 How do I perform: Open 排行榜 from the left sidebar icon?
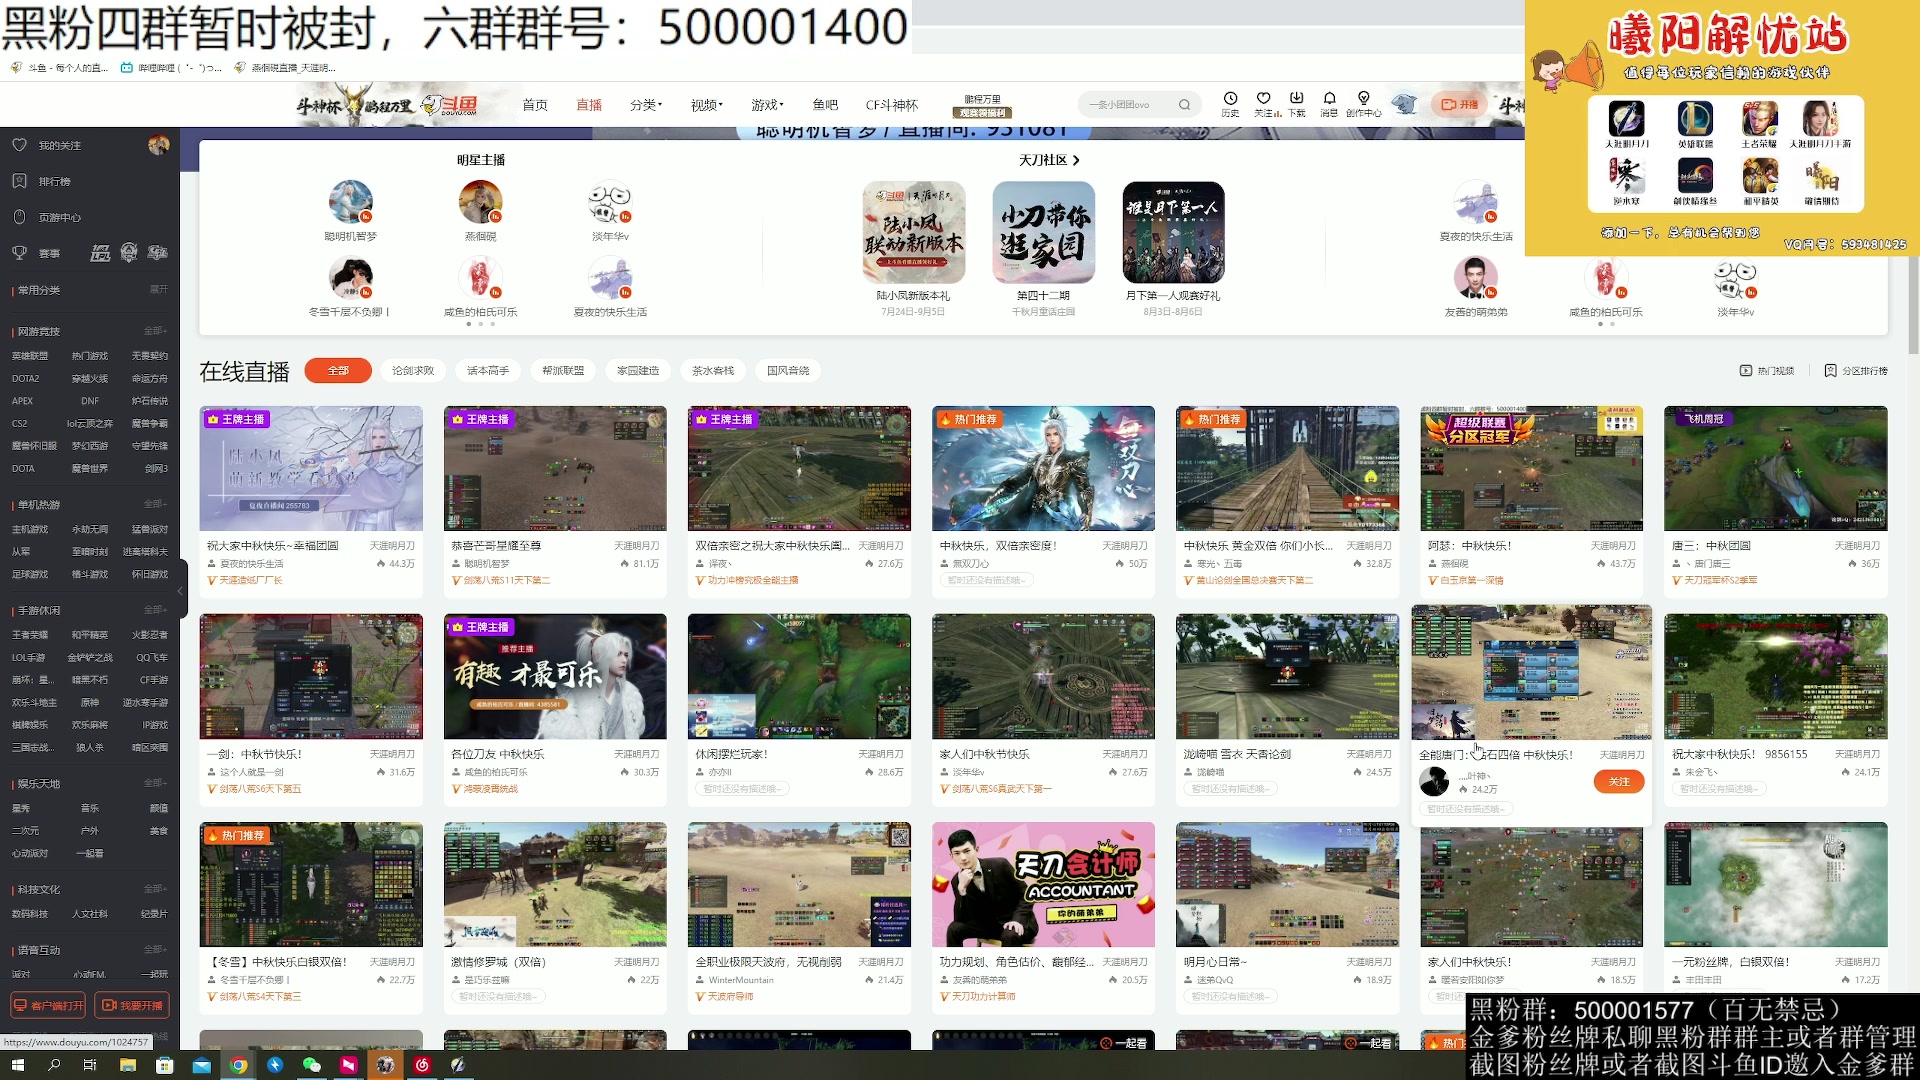click(20, 181)
